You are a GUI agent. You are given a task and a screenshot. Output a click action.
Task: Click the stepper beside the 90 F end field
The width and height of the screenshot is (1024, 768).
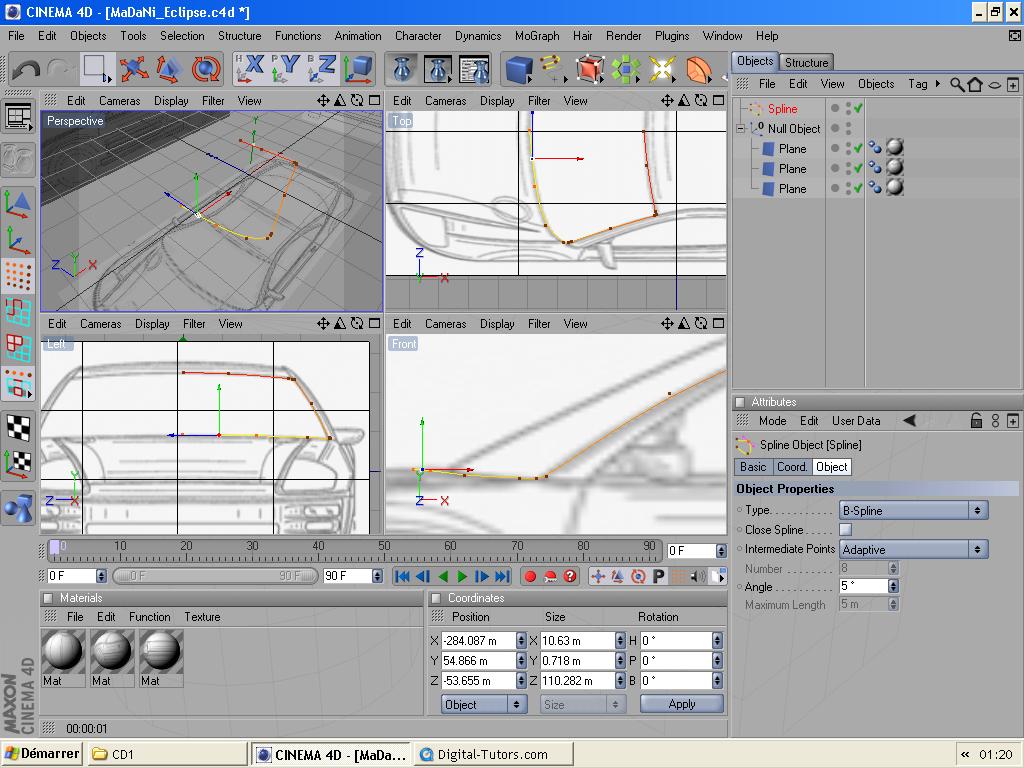(377, 576)
